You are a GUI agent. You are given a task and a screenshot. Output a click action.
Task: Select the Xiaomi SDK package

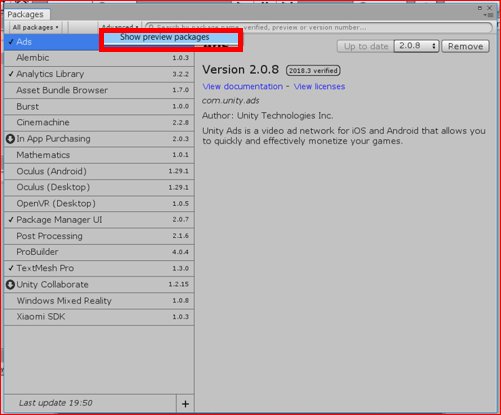[x=99, y=317]
